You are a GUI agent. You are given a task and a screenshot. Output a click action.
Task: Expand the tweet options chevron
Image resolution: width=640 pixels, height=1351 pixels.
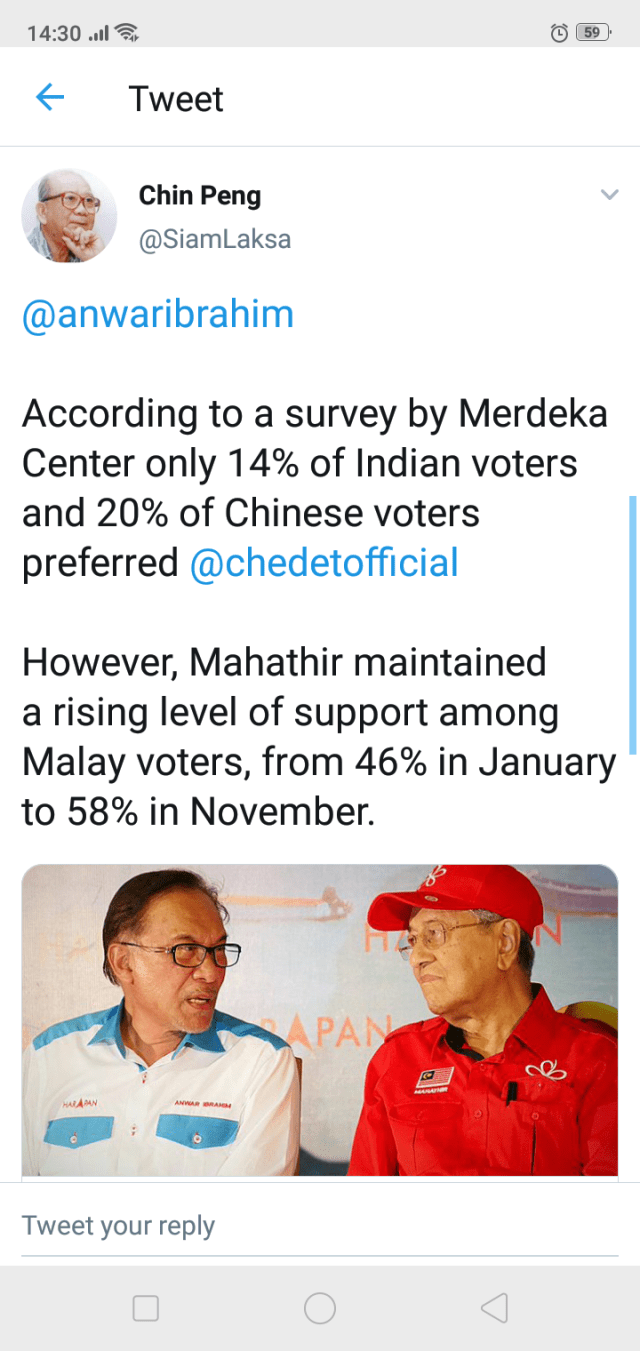click(x=609, y=195)
